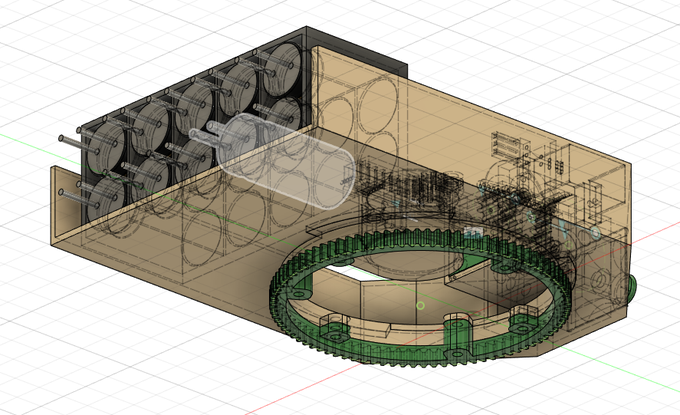The width and height of the screenshot is (680, 415).
Task: Select the top-left protruding metal rod end
Action: (x=62, y=139)
